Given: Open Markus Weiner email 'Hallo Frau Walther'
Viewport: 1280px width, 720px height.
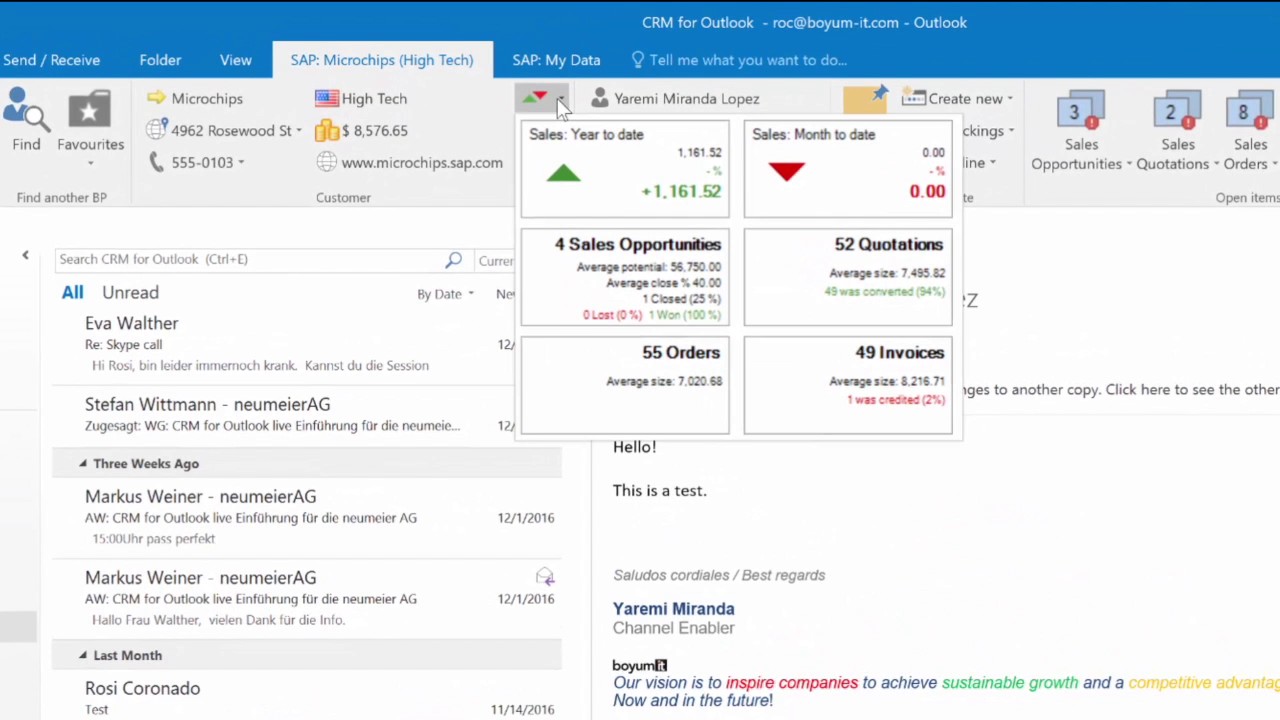Looking at the screenshot, I should [305, 598].
